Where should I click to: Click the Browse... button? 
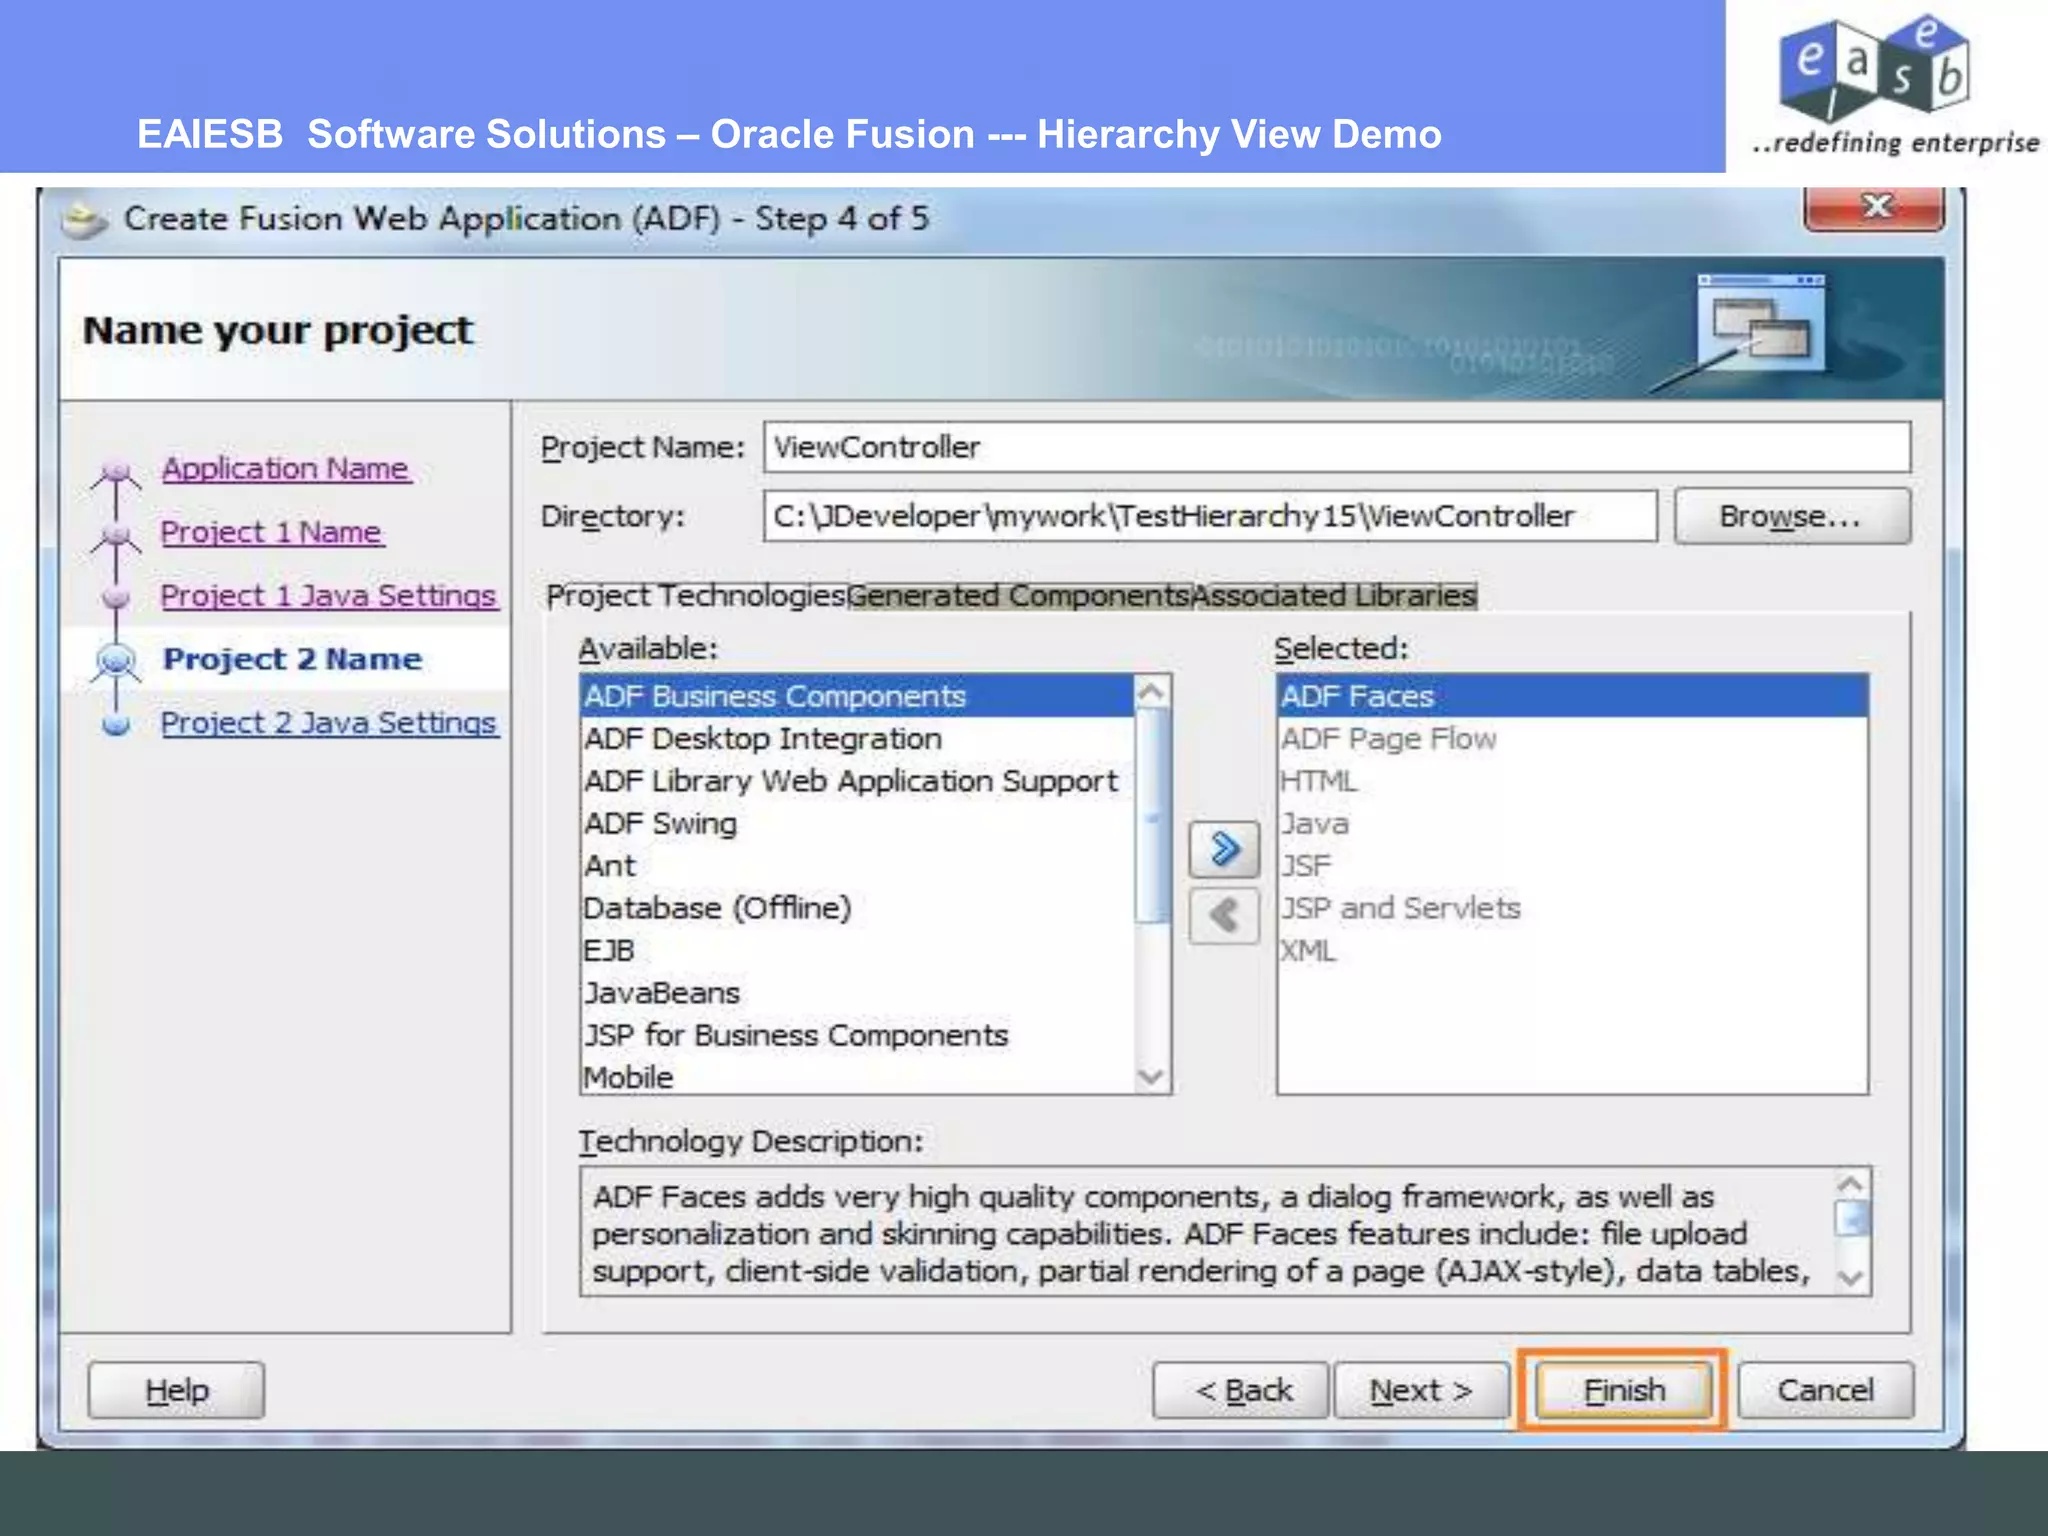click(x=1792, y=516)
